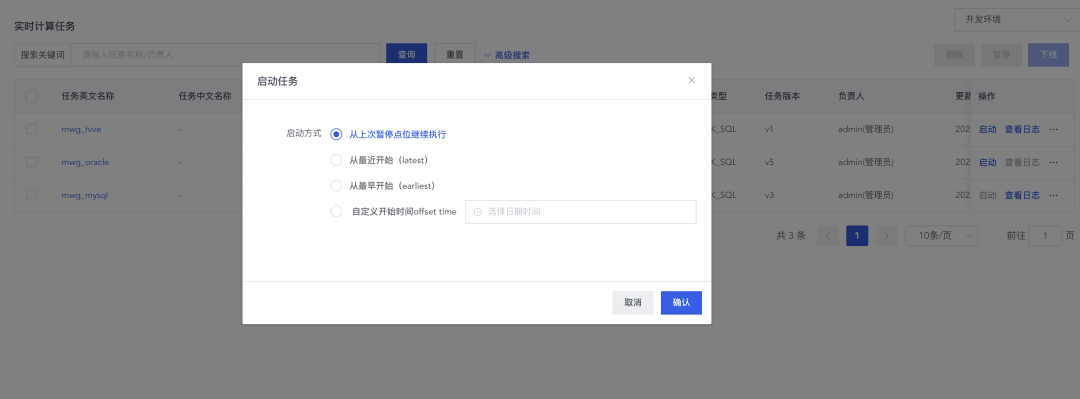Open the more options ellipsis for mwg_mysql row
Viewport: 1080px width, 399px height.
[1054, 195]
